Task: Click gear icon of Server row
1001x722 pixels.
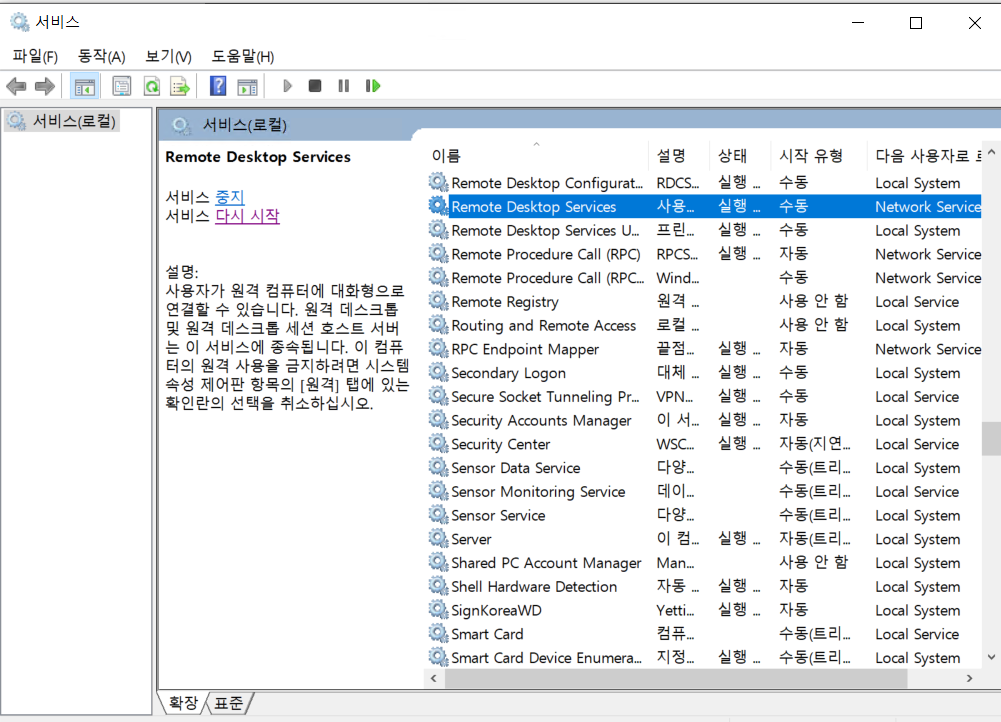Action: (x=438, y=539)
